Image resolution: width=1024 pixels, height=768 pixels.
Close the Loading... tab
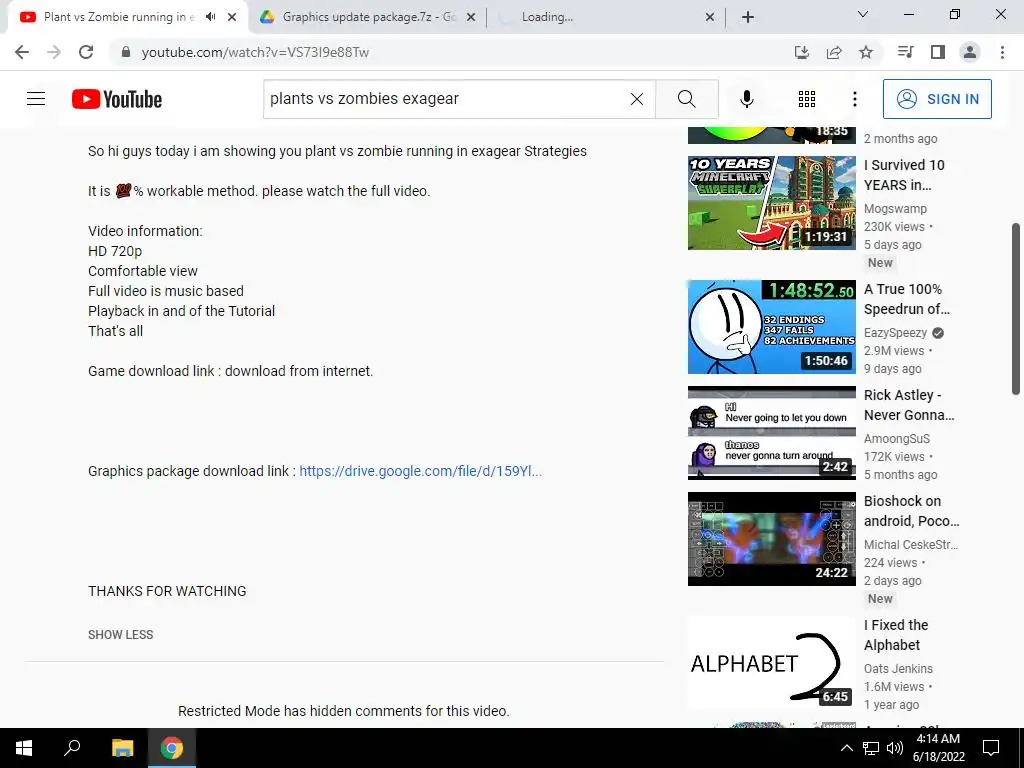(710, 17)
